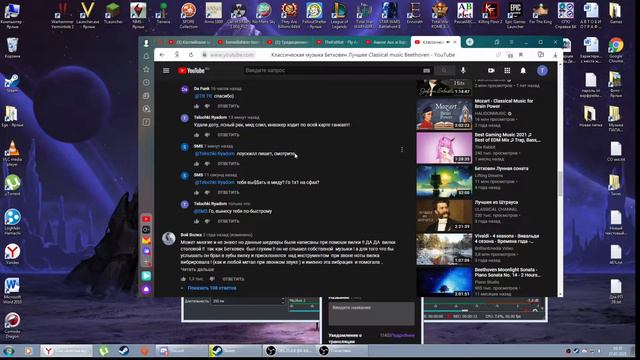Open VLC media player desktop icon

point(13,153)
